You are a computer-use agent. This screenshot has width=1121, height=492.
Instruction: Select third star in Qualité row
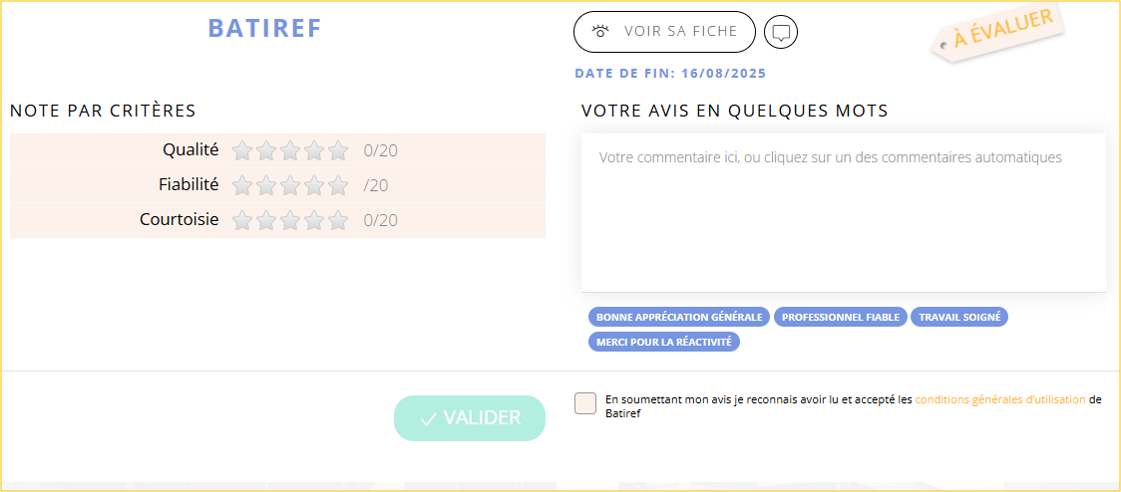point(290,151)
